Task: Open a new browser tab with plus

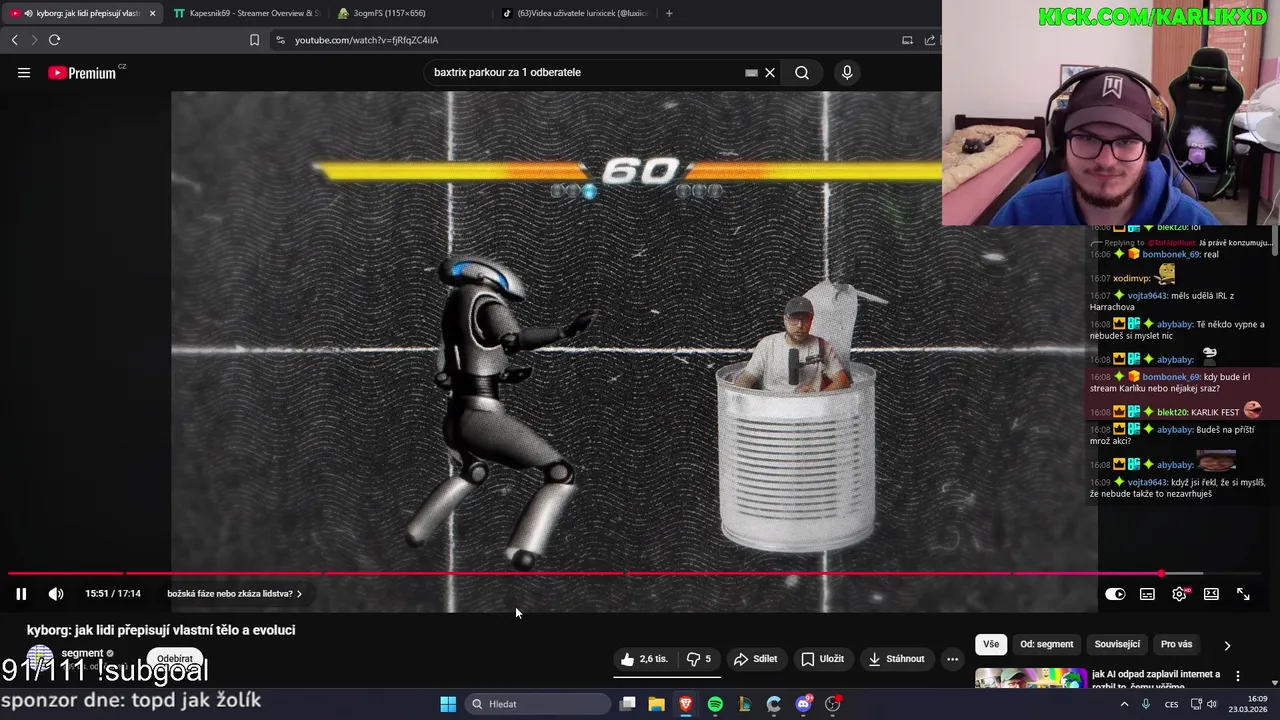Action: pos(669,13)
